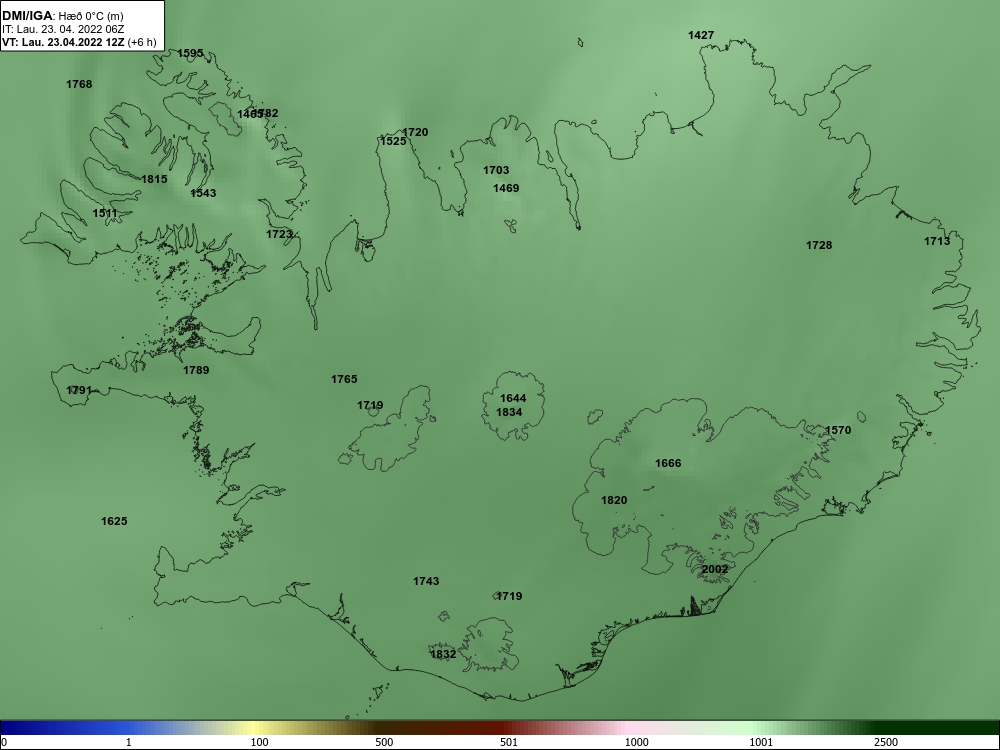Click the '100' tick on the color scale
Screen dimensions: 1000x750
pyautogui.click(x=260, y=742)
